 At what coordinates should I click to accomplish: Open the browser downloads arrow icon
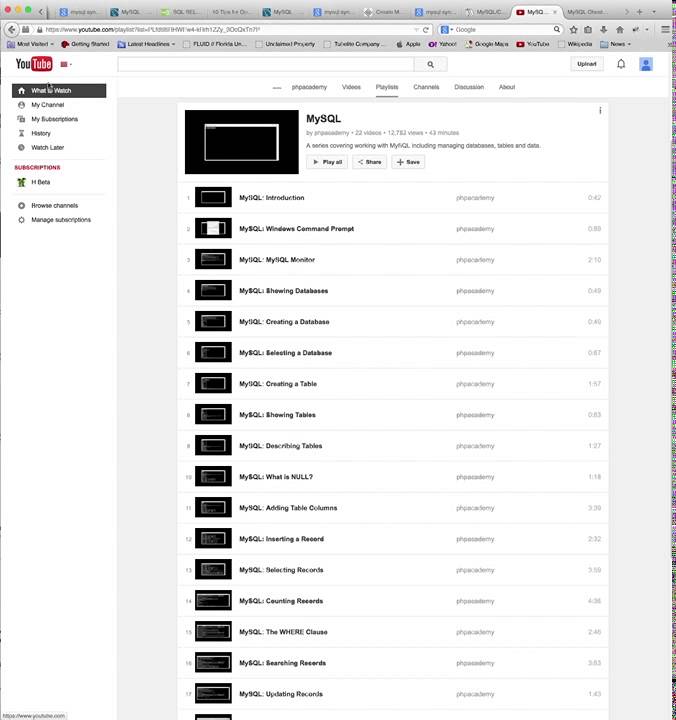pyautogui.click(x=603, y=29)
